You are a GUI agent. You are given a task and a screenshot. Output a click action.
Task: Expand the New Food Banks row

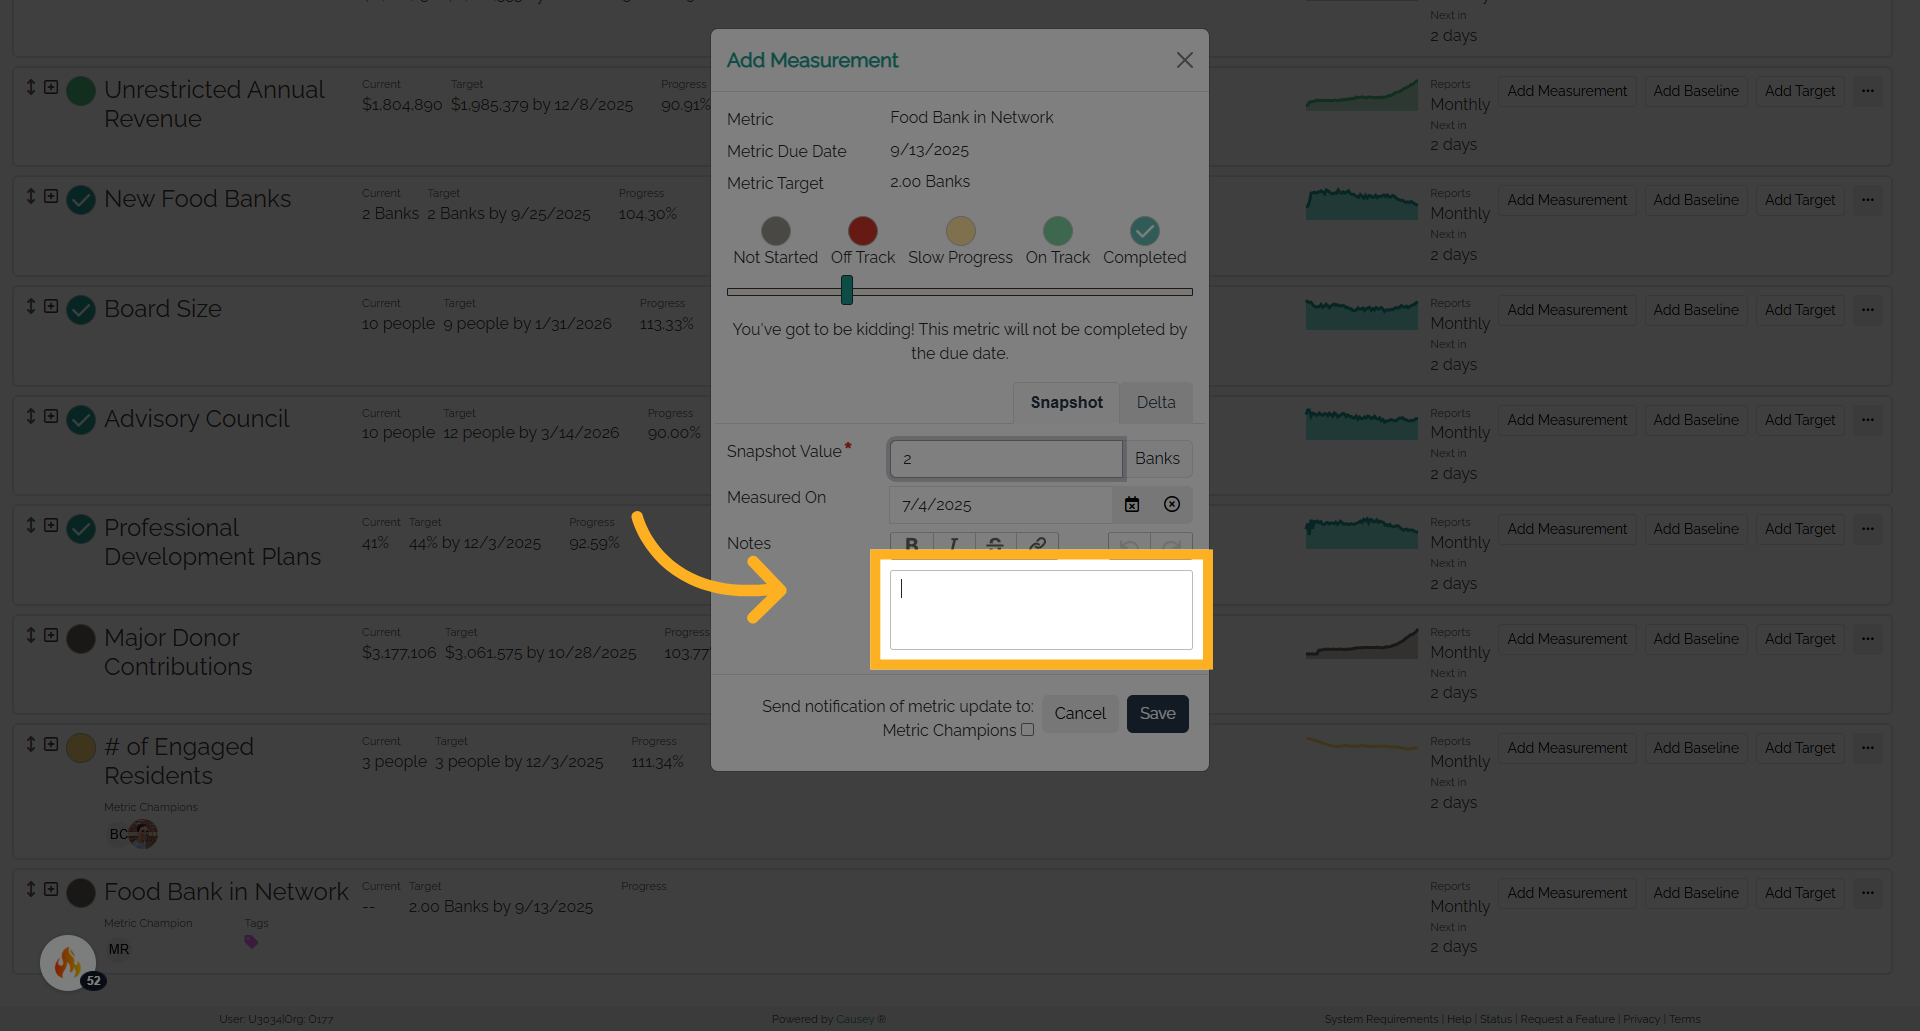pyautogui.click(x=51, y=196)
